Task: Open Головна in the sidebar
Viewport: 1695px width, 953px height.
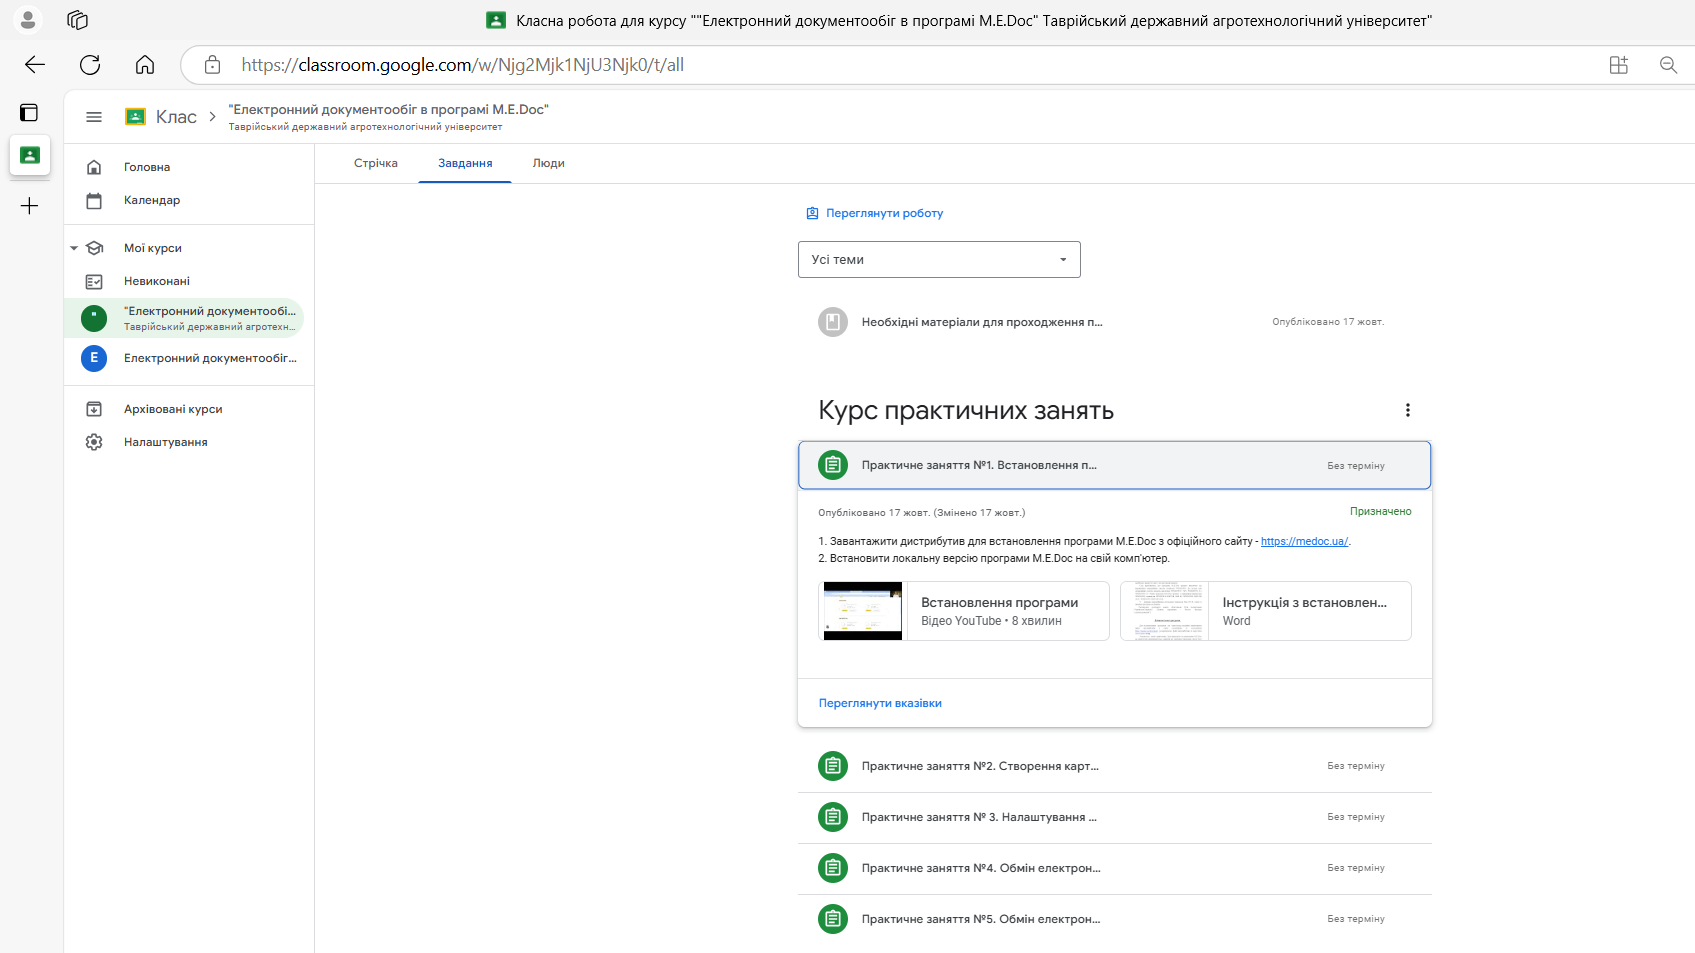Action: click(147, 167)
